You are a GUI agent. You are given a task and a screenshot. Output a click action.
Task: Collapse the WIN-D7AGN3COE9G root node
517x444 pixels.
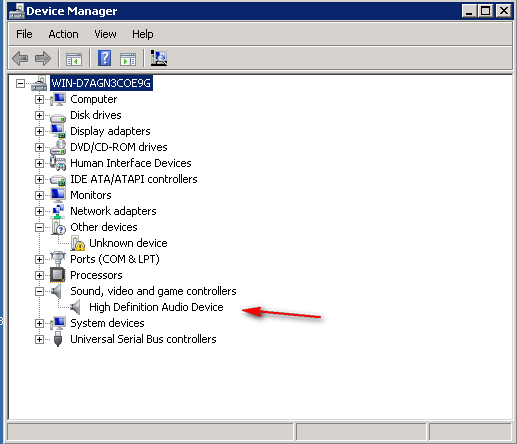(20, 83)
